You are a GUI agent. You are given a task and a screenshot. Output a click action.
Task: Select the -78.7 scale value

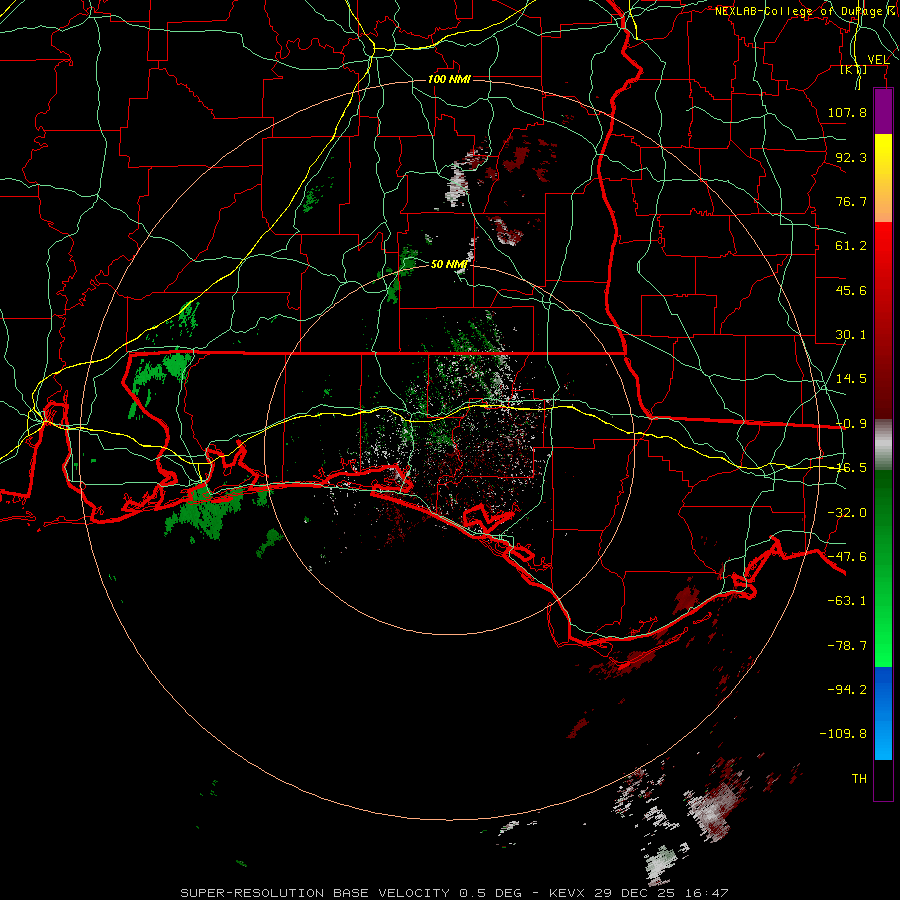coord(847,646)
